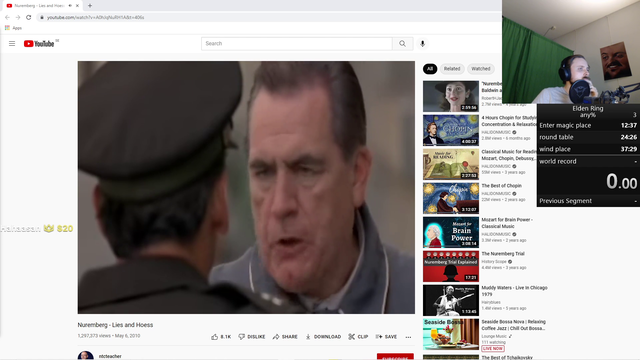
Task: Create a clip with Clip button
Action: (x=358, y=337)
